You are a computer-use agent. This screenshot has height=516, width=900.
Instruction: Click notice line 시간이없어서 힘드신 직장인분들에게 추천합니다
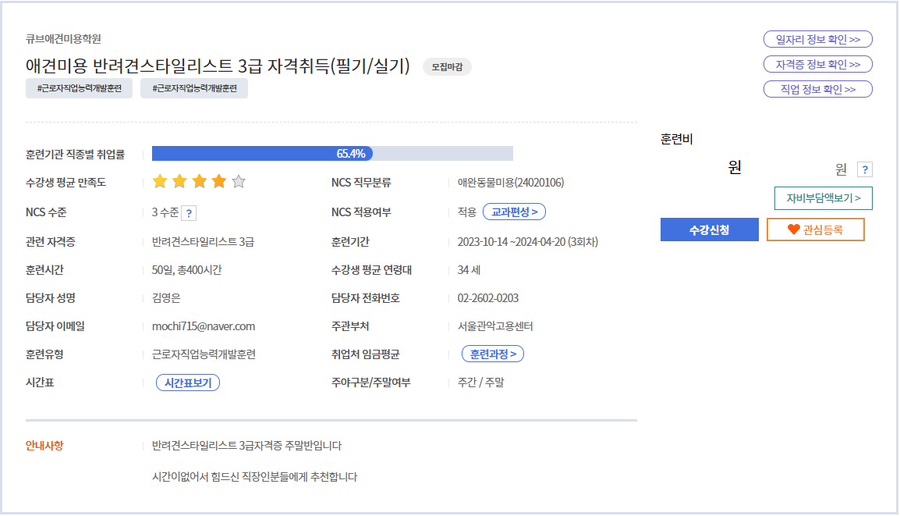(254, 476)
